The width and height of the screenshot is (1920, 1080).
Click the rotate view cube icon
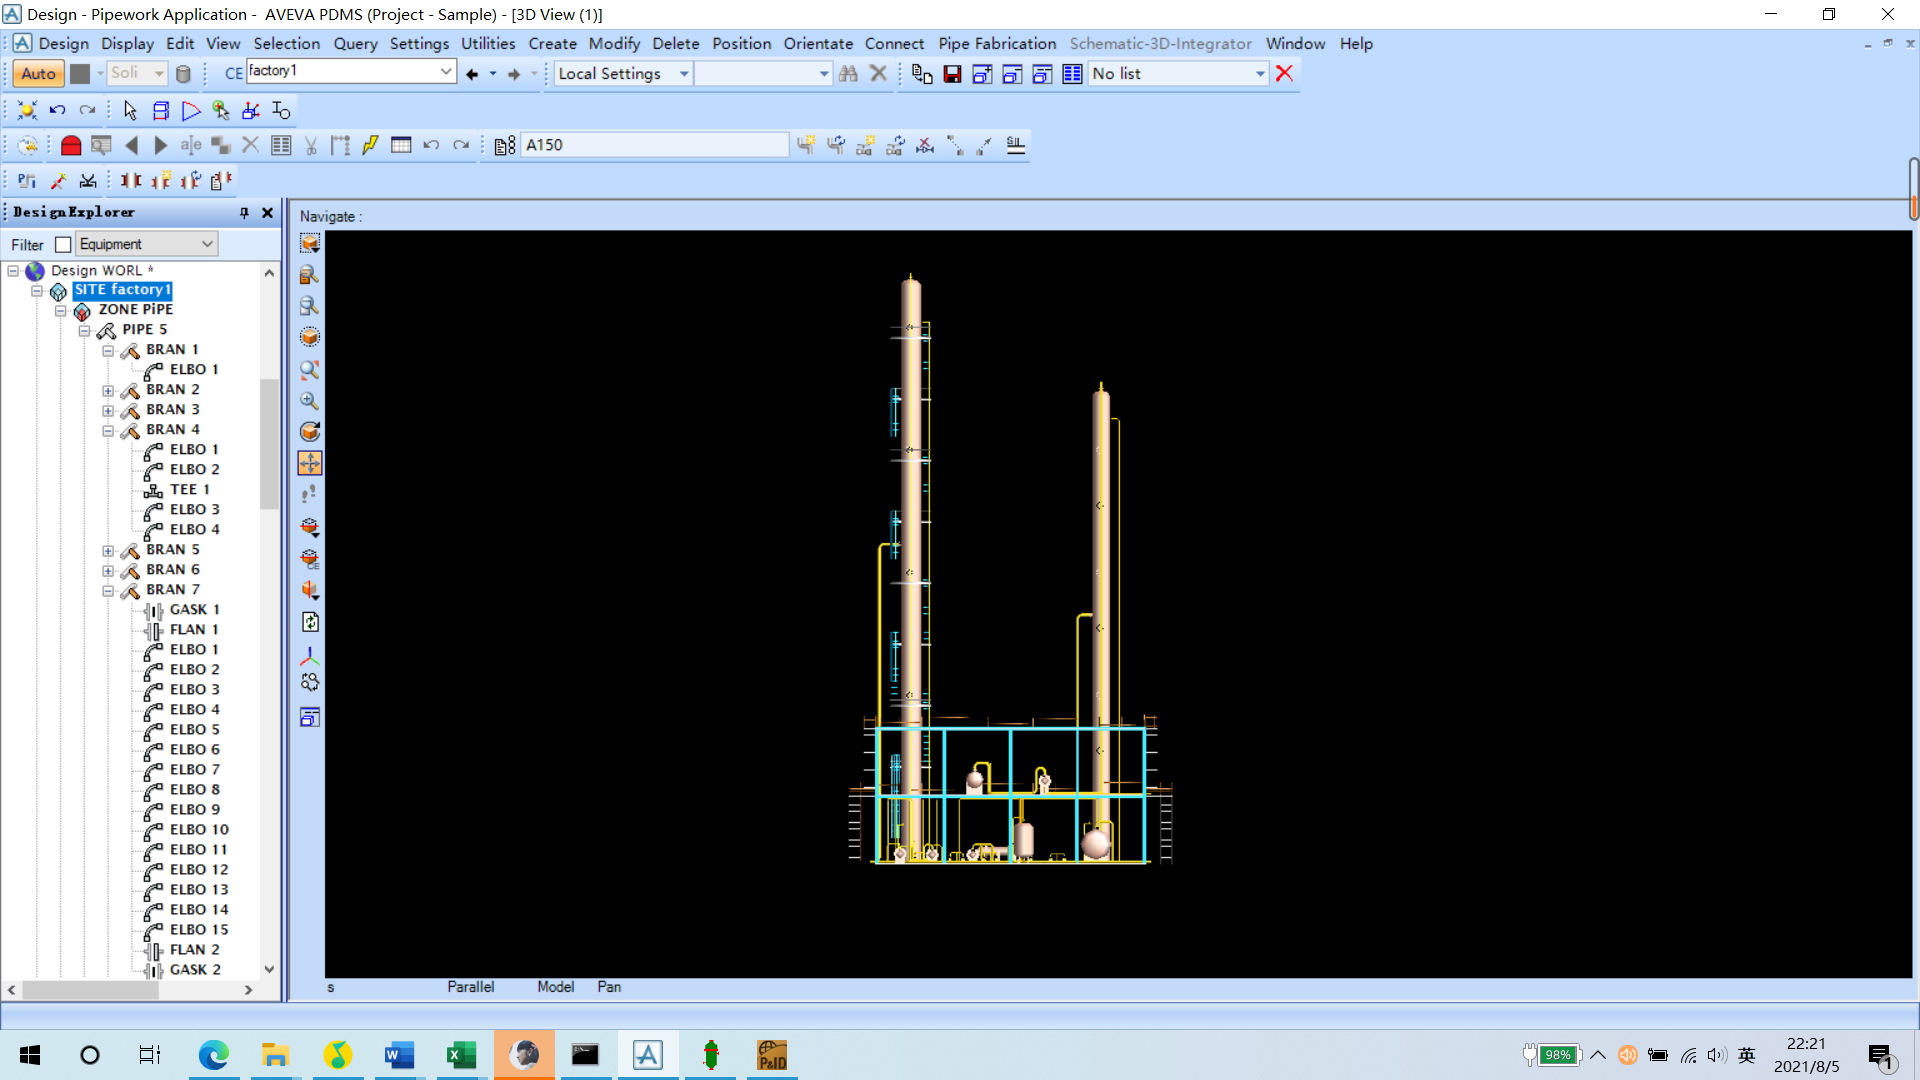(x=310, y=432)
